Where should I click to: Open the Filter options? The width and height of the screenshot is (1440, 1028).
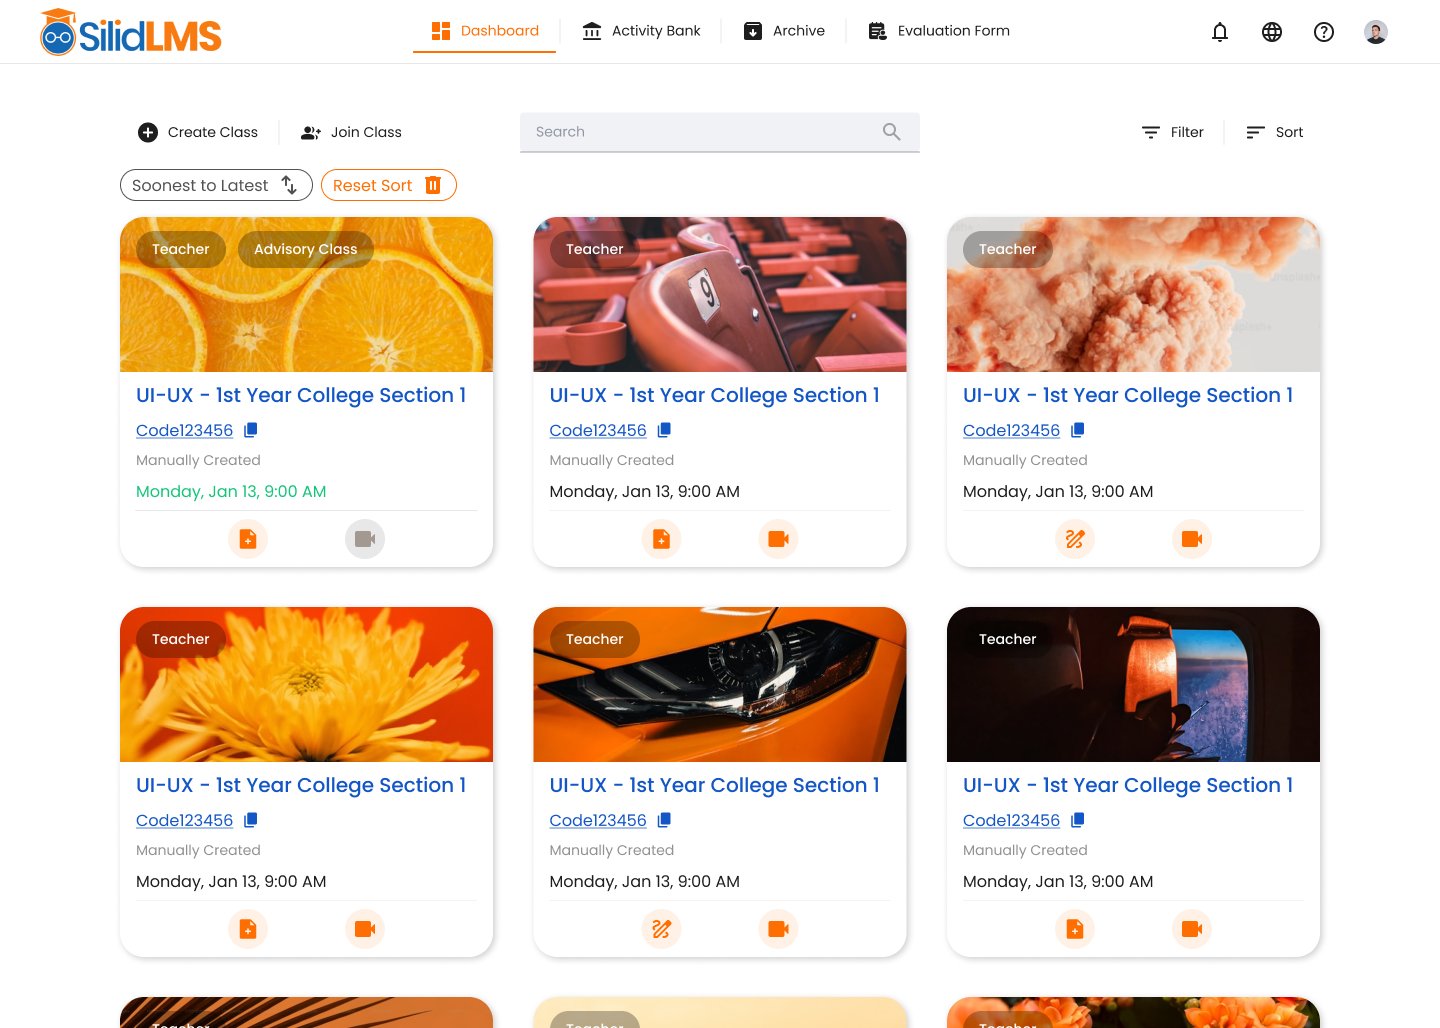tap(1173, 132)
